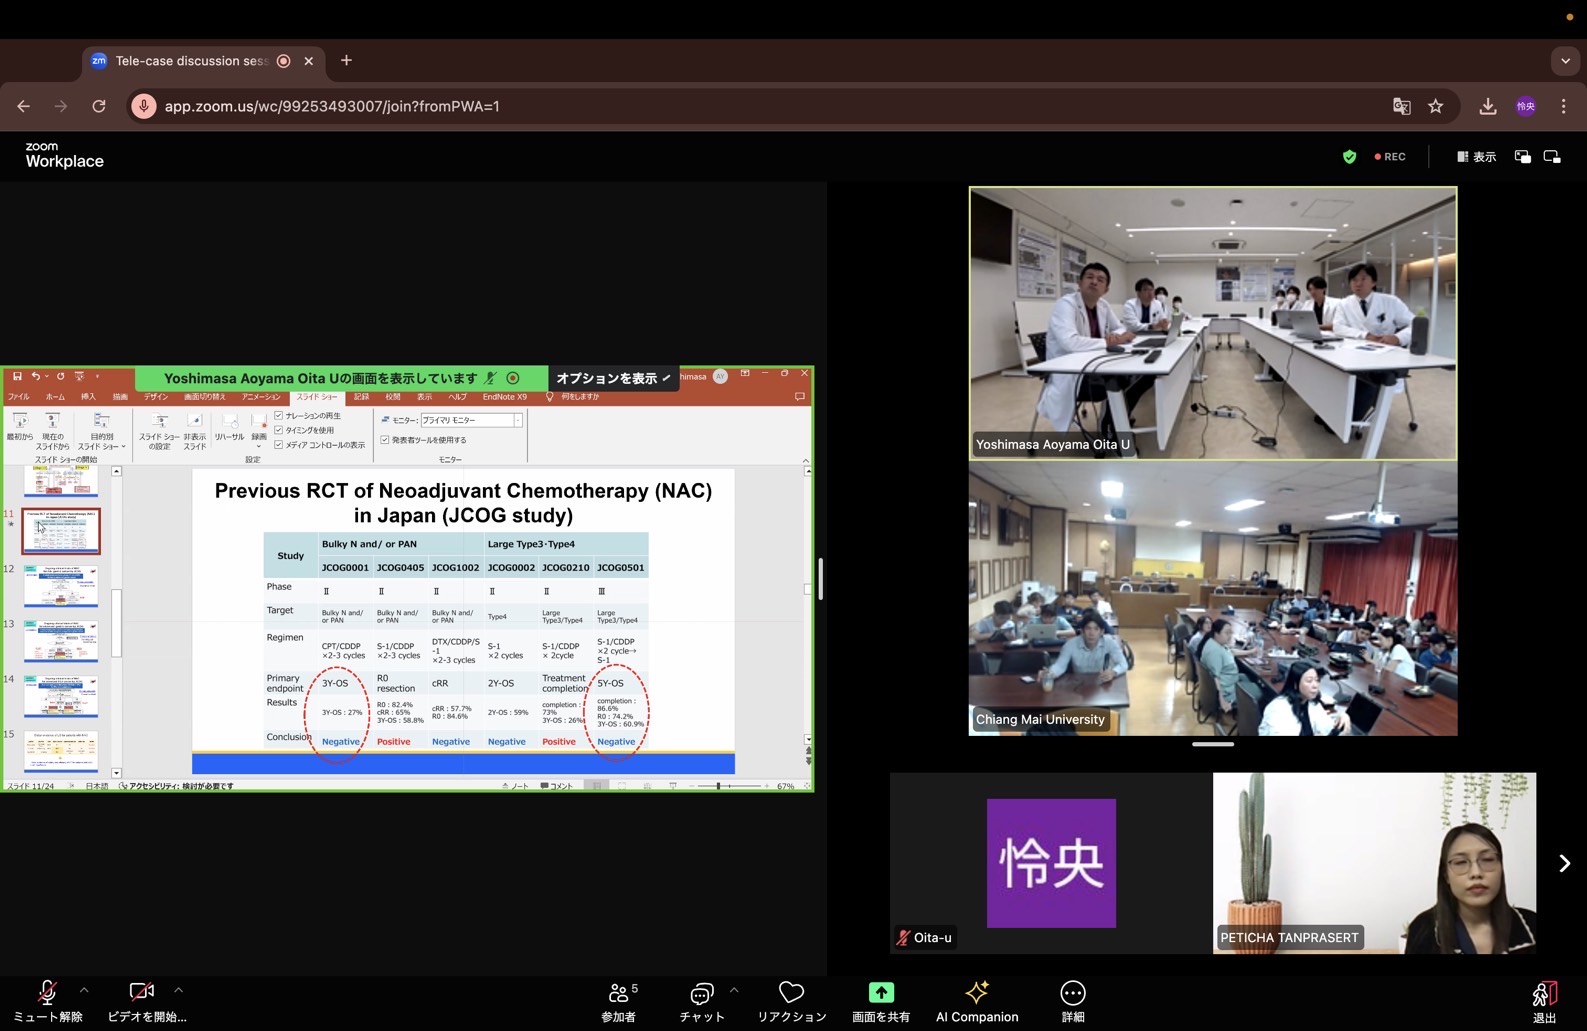
Task: Toggle タイミングを使用 checkbox
Action: click(x=279, y=430)
